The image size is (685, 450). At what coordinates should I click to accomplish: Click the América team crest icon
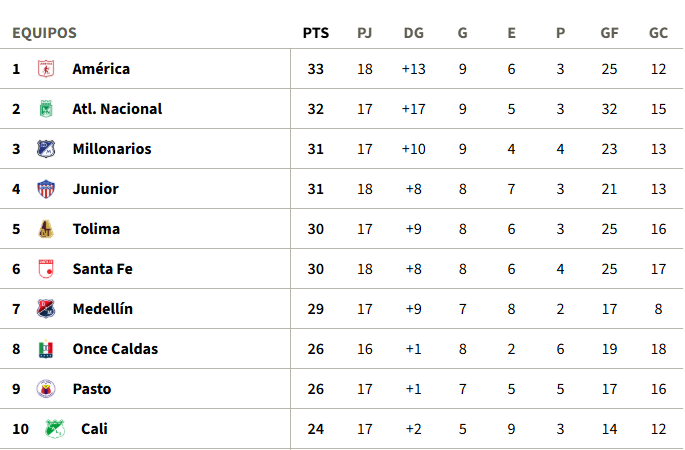(46, 69)
